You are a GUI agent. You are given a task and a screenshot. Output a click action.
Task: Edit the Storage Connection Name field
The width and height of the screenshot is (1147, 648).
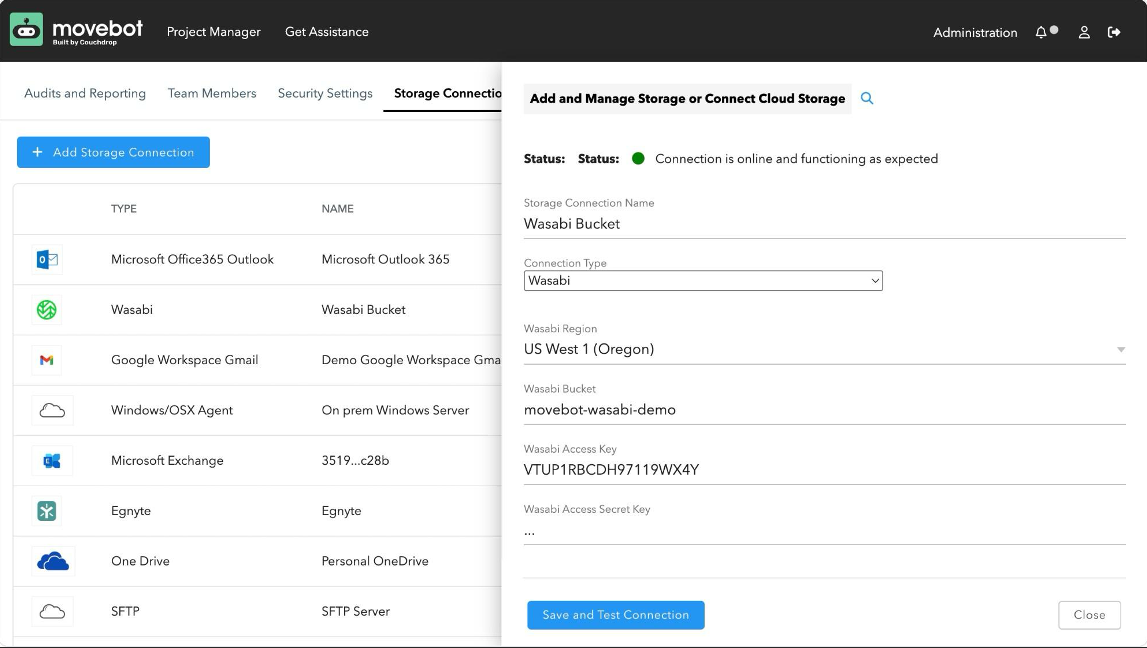[x=824, y=224]
